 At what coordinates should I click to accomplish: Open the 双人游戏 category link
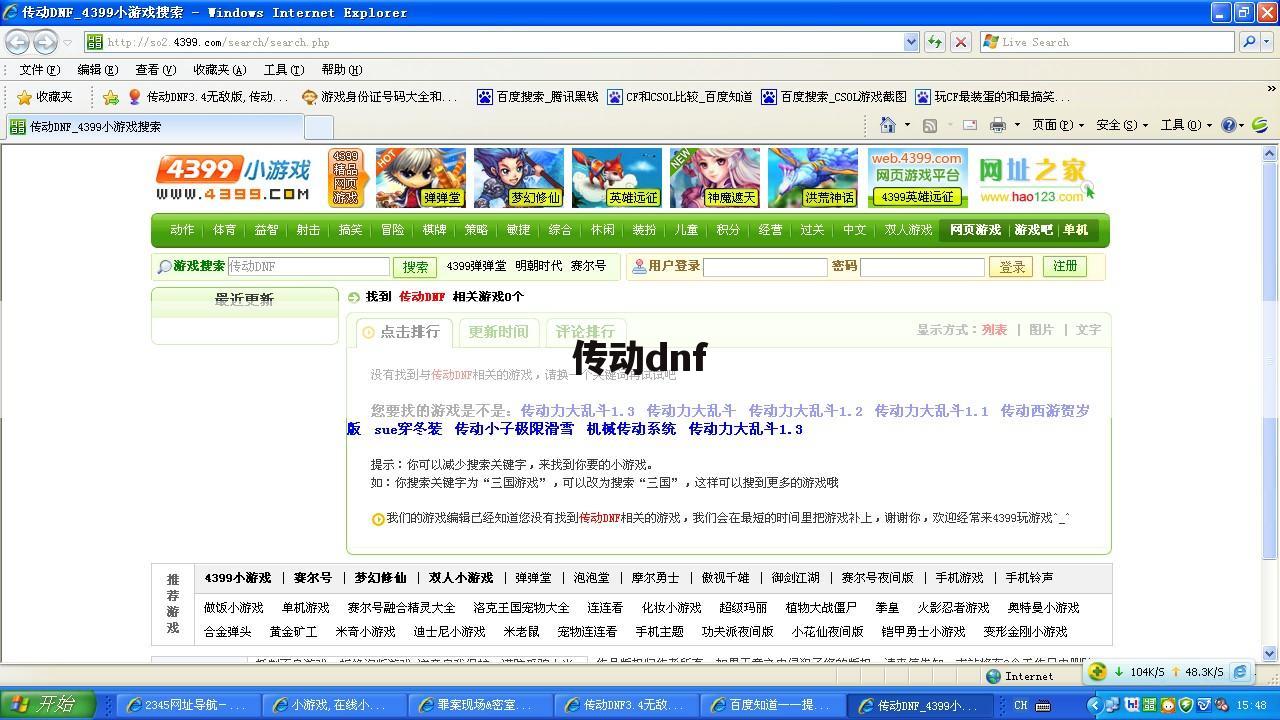908,230
